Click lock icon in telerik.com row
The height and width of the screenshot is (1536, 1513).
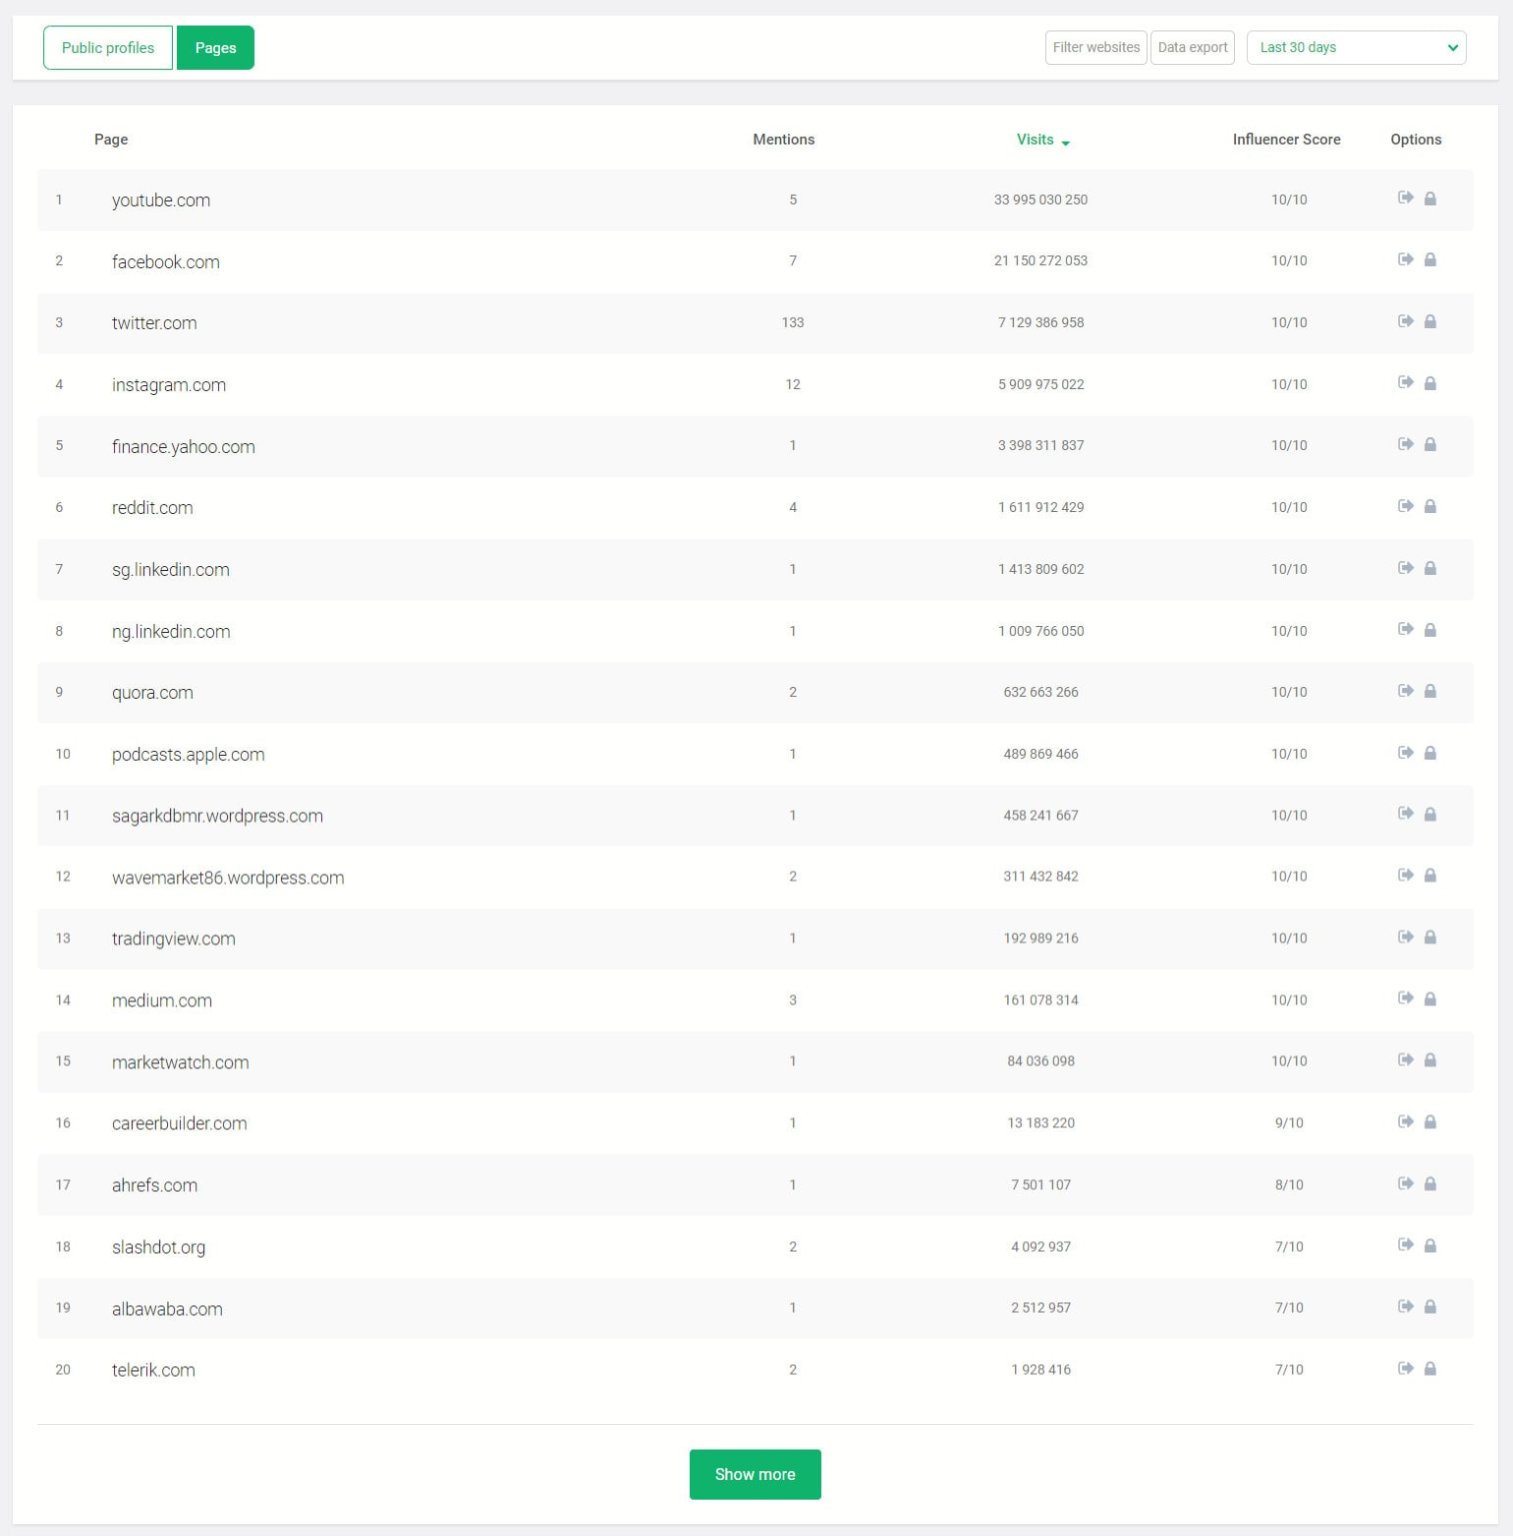tap(1430, 1369)
